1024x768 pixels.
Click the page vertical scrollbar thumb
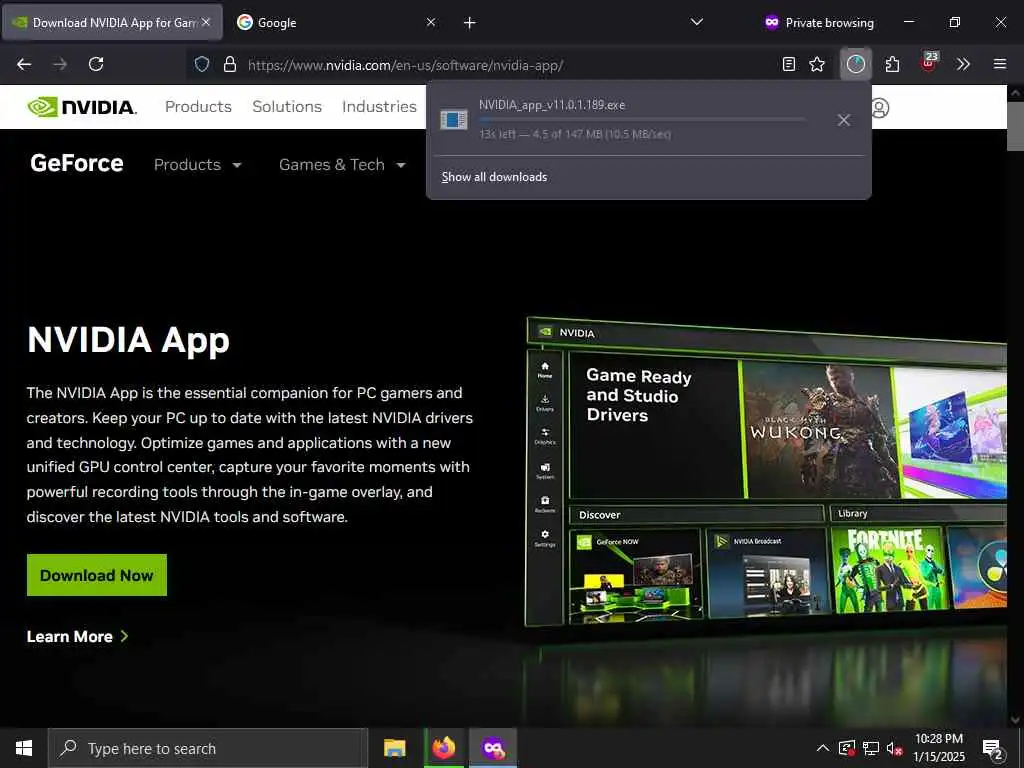click(1015, 126)
